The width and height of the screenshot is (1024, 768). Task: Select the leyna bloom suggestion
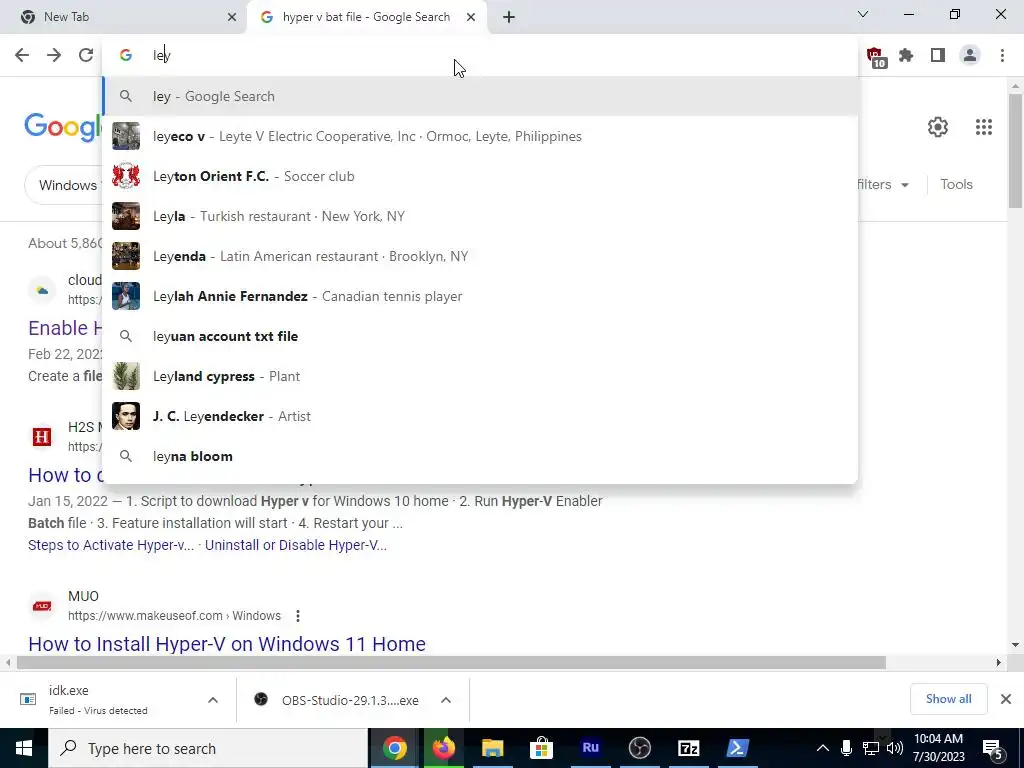pos(480,456)
